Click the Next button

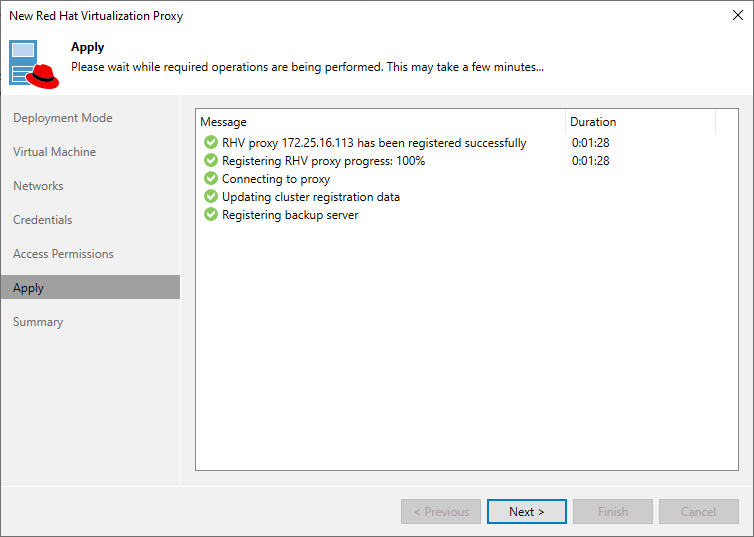(x=527, y=512)
